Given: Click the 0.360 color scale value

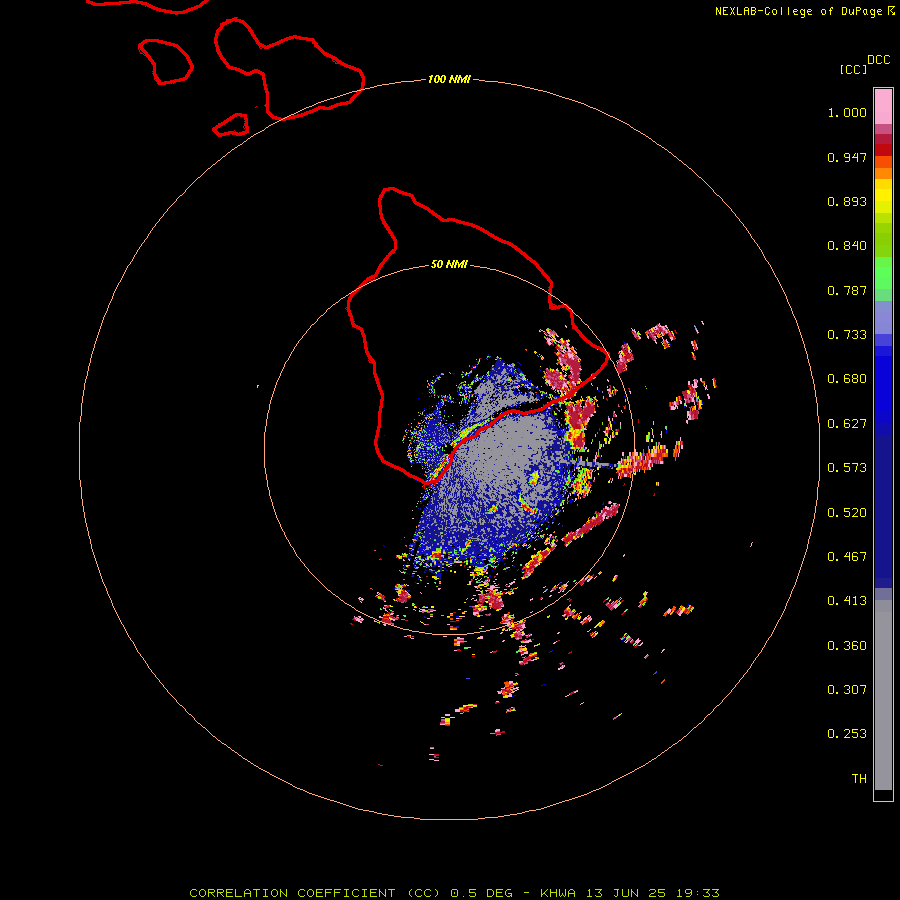Looking at the screenshot, I should pyautogui.click(x=847, y=646).
